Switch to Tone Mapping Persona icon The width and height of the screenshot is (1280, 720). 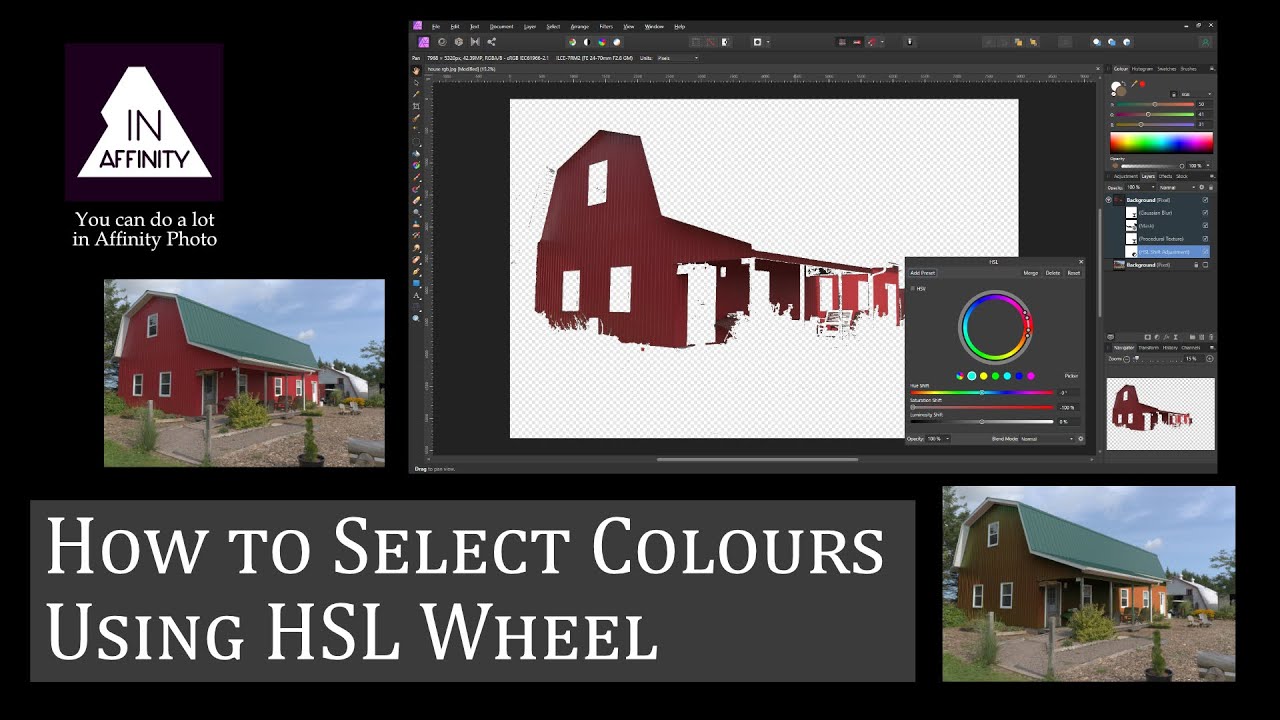[x=475, y=42]
